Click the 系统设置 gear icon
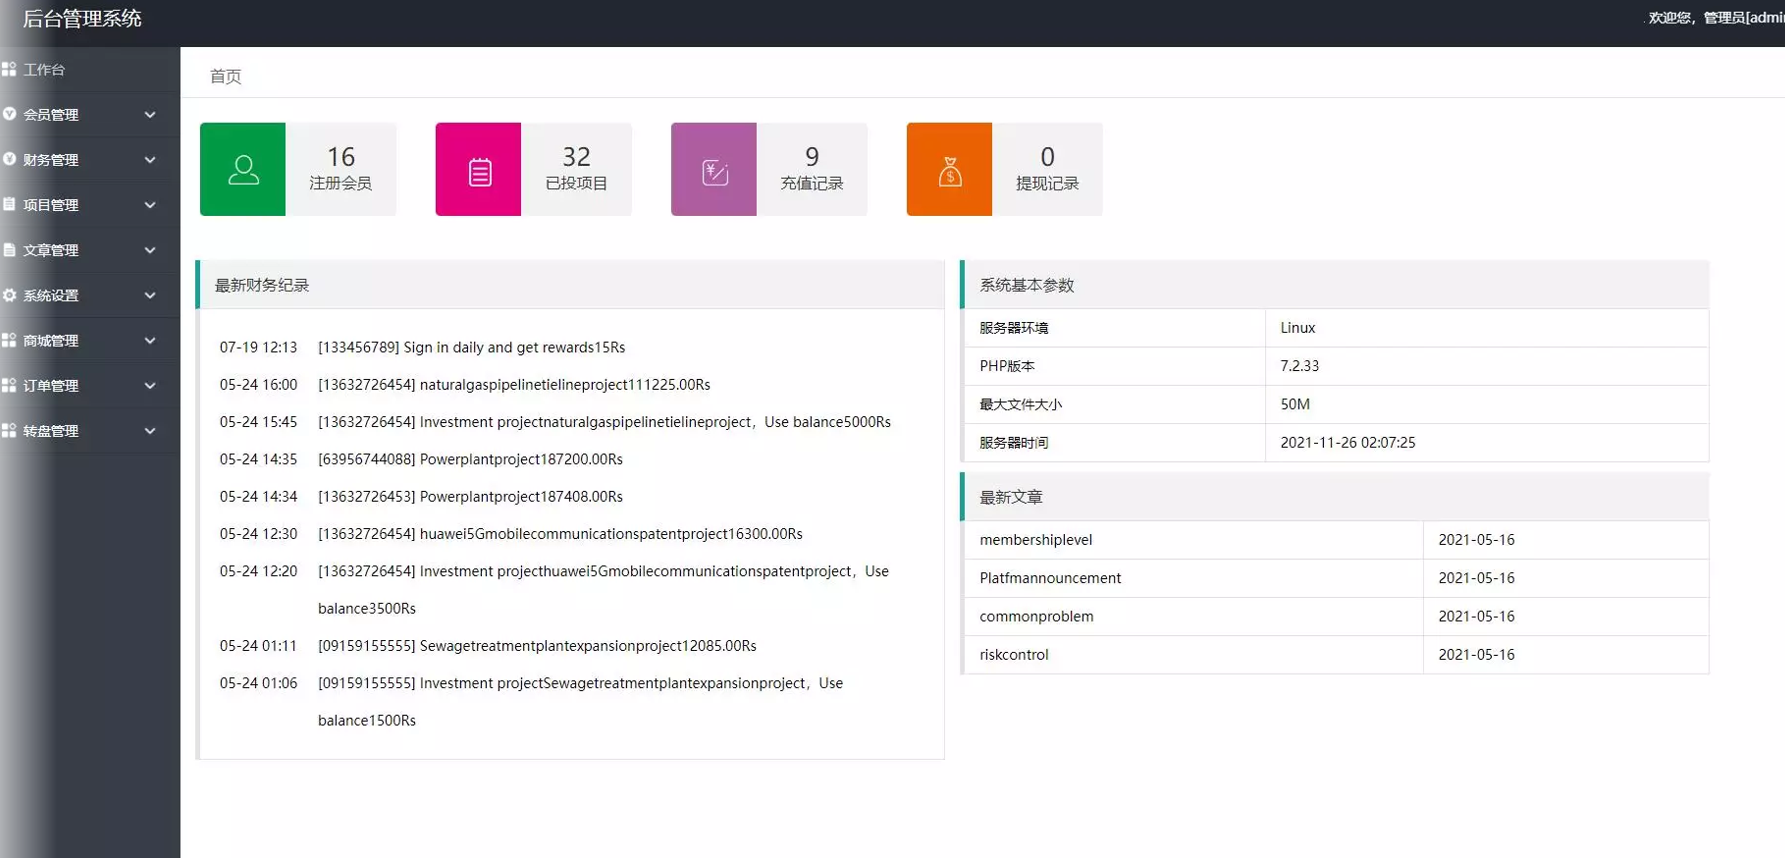1785x858 pixels. pos(9,295)
